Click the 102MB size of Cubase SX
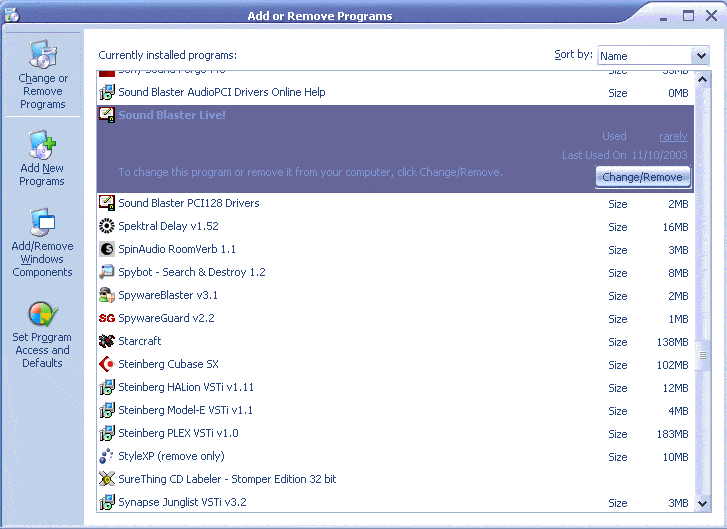The image size is (727, 529). tap(672, 365)
